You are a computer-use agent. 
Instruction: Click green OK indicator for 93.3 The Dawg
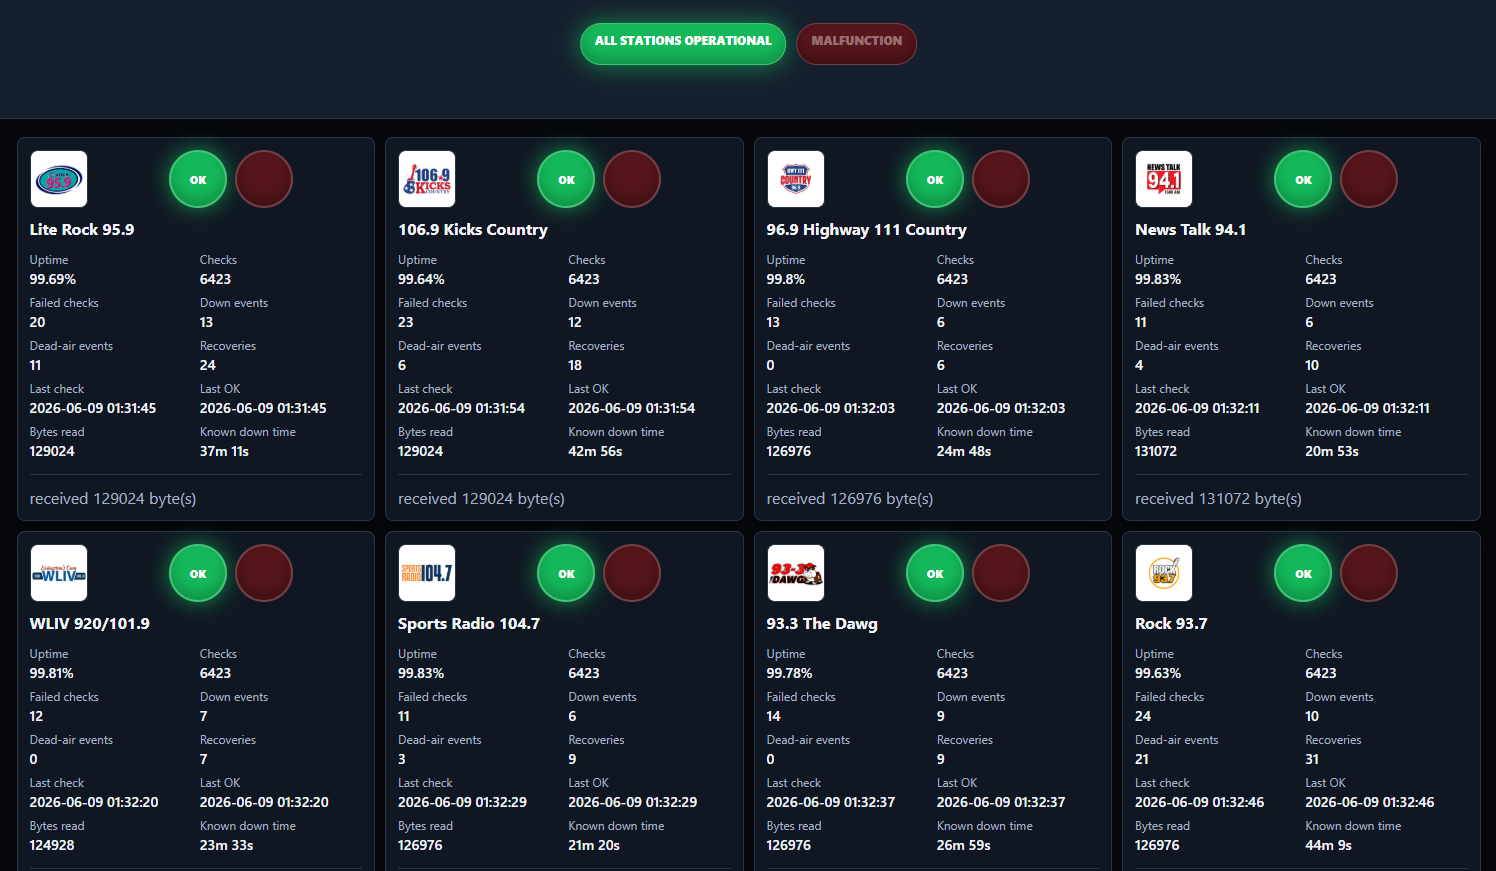point(935,573)
